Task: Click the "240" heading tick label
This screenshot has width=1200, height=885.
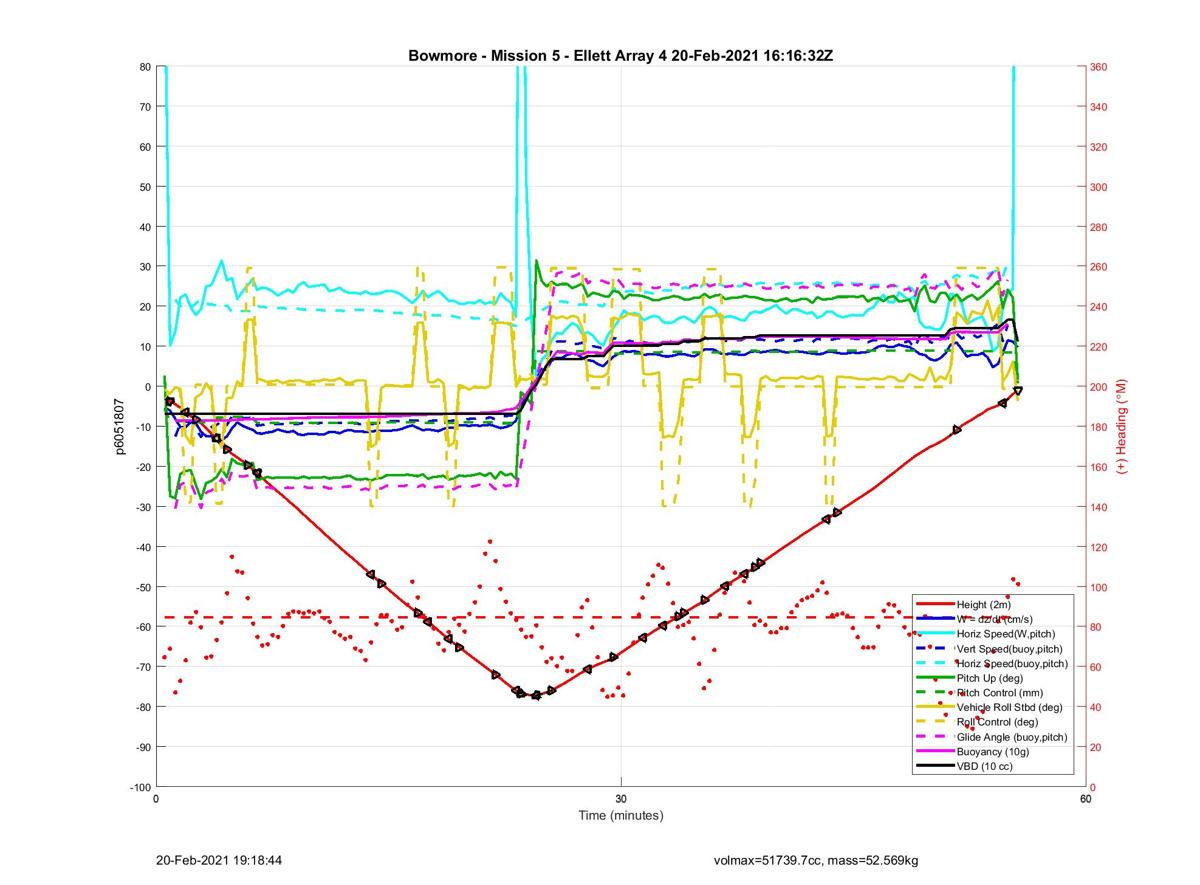Action: tap(1100, 307)
